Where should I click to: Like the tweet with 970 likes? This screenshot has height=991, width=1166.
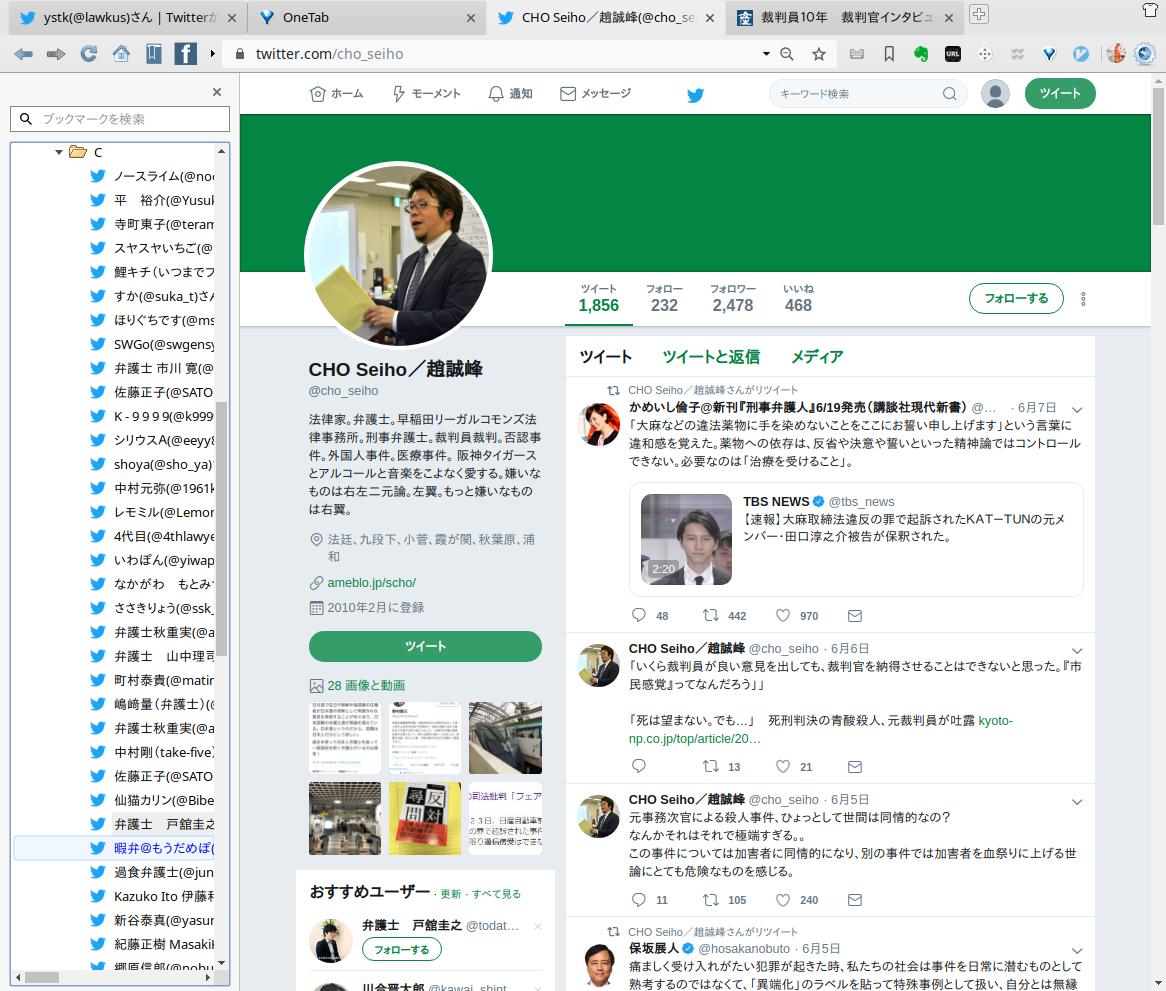pos(783,616)
